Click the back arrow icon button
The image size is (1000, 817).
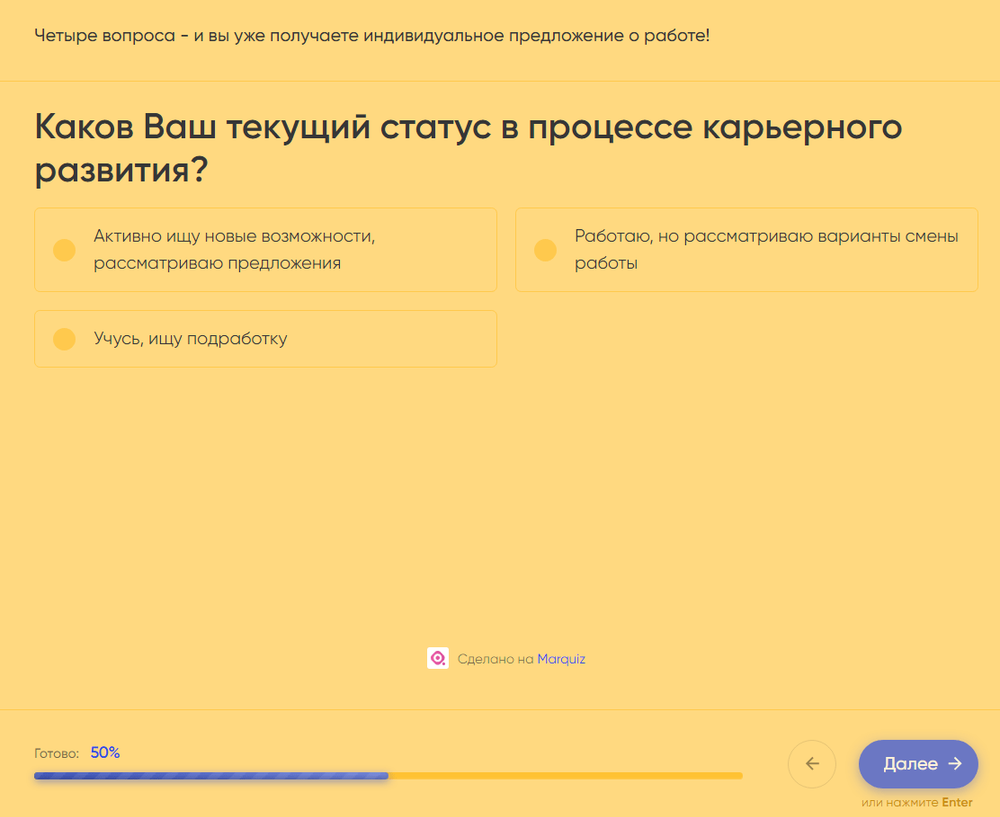click(x=812, y=763)
